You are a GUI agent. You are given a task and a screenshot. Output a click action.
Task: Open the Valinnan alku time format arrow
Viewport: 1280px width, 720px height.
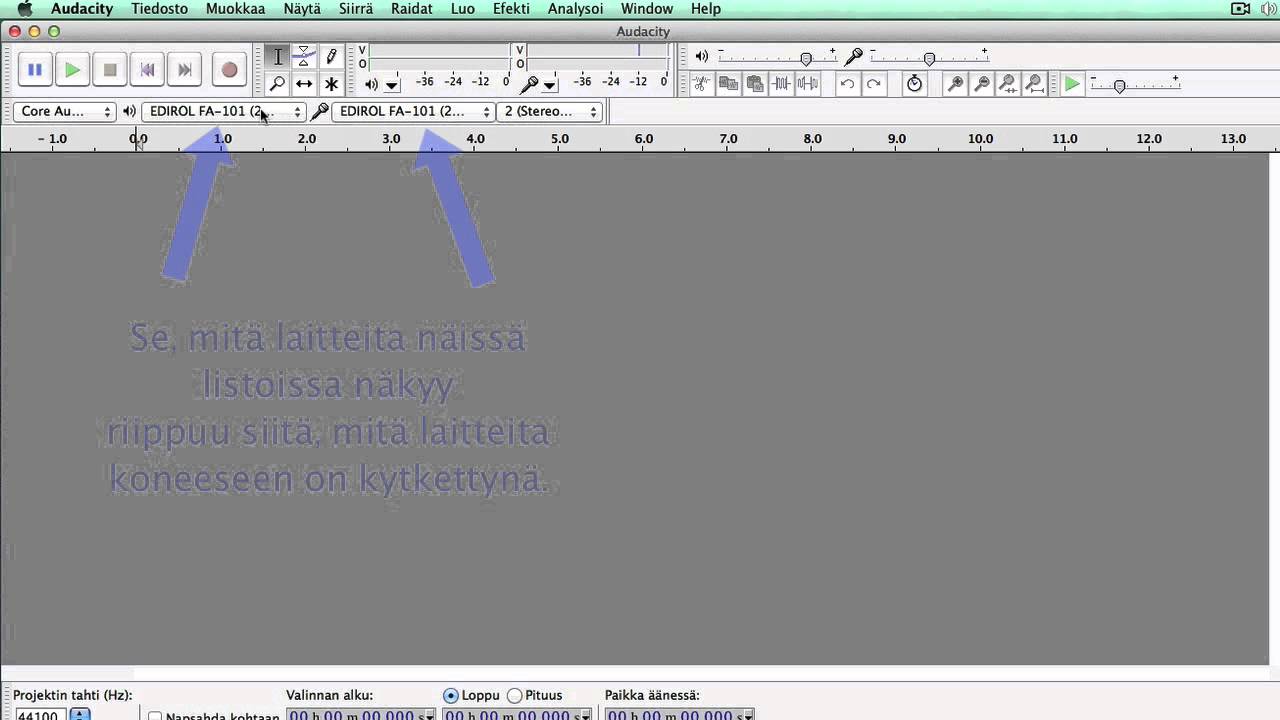pyautogui.click(x=429, y=715)
